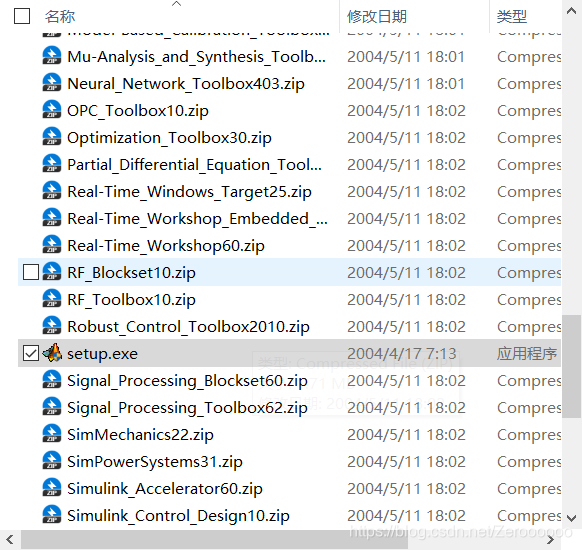This screenshot has height=550, width=582.
Task: Click the zip icon beside RF_Blockset10.zip
Action: (x=52, y=272)
